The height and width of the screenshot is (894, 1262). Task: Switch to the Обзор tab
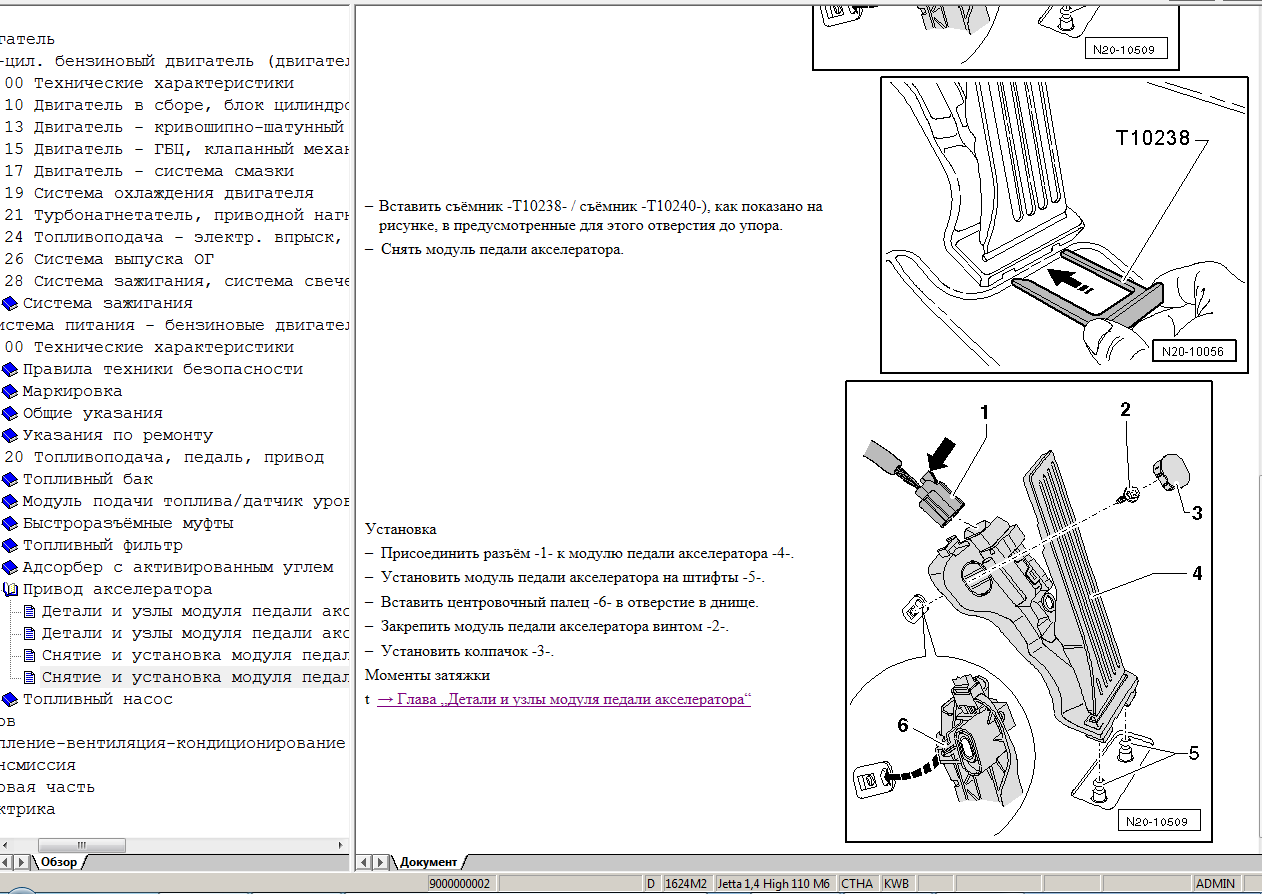[x=58, y=862]
